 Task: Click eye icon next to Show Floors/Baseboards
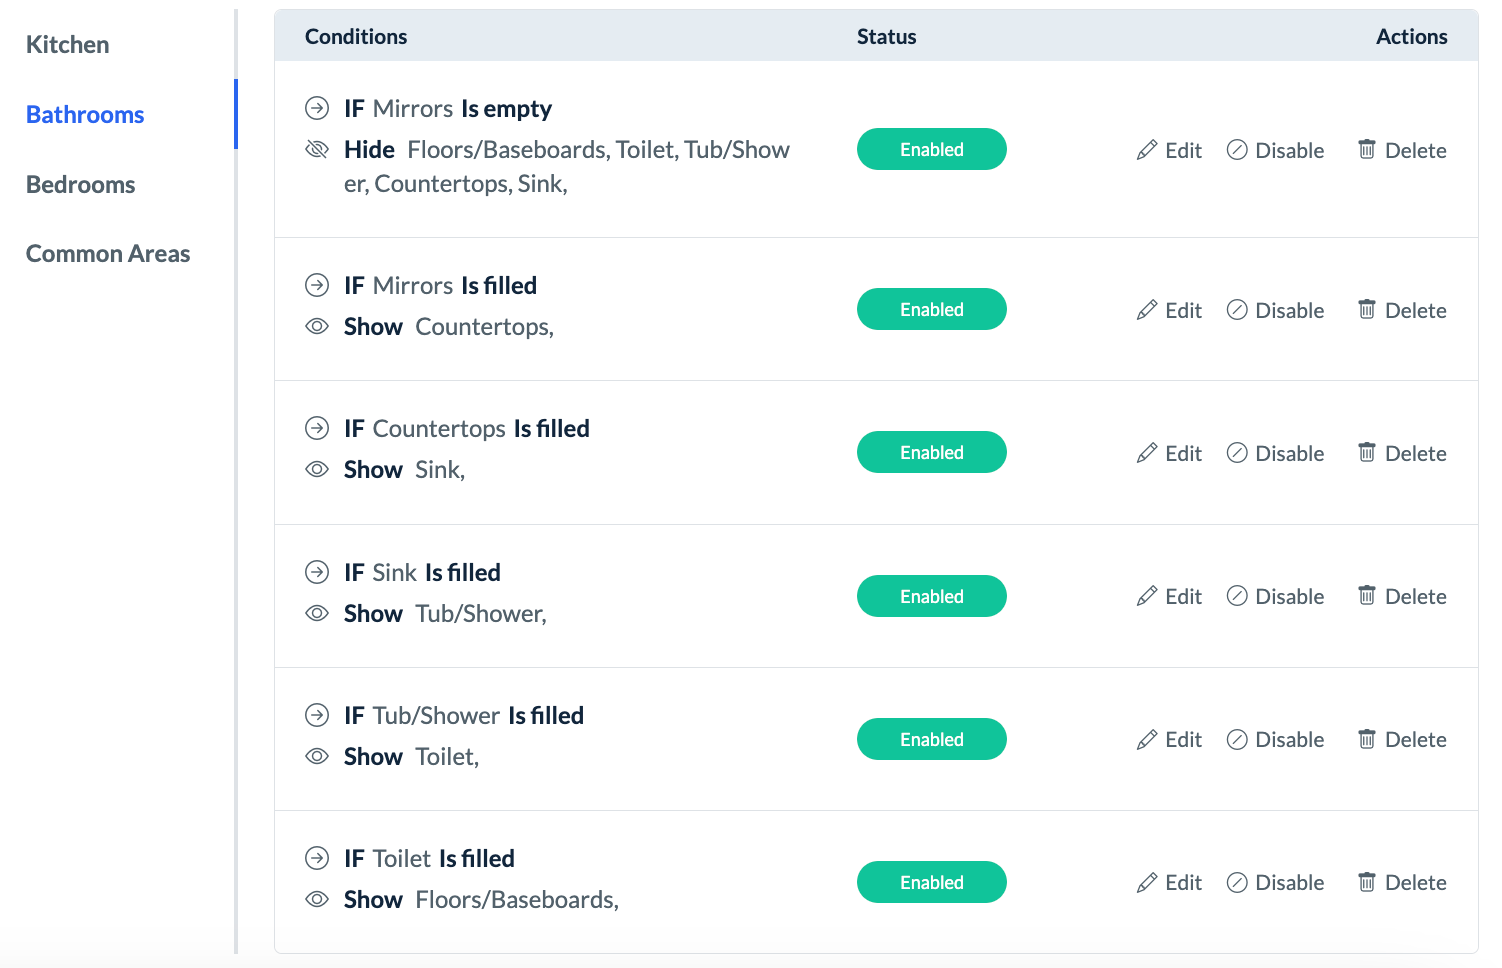pyautogui.click(x=317, y=899)
